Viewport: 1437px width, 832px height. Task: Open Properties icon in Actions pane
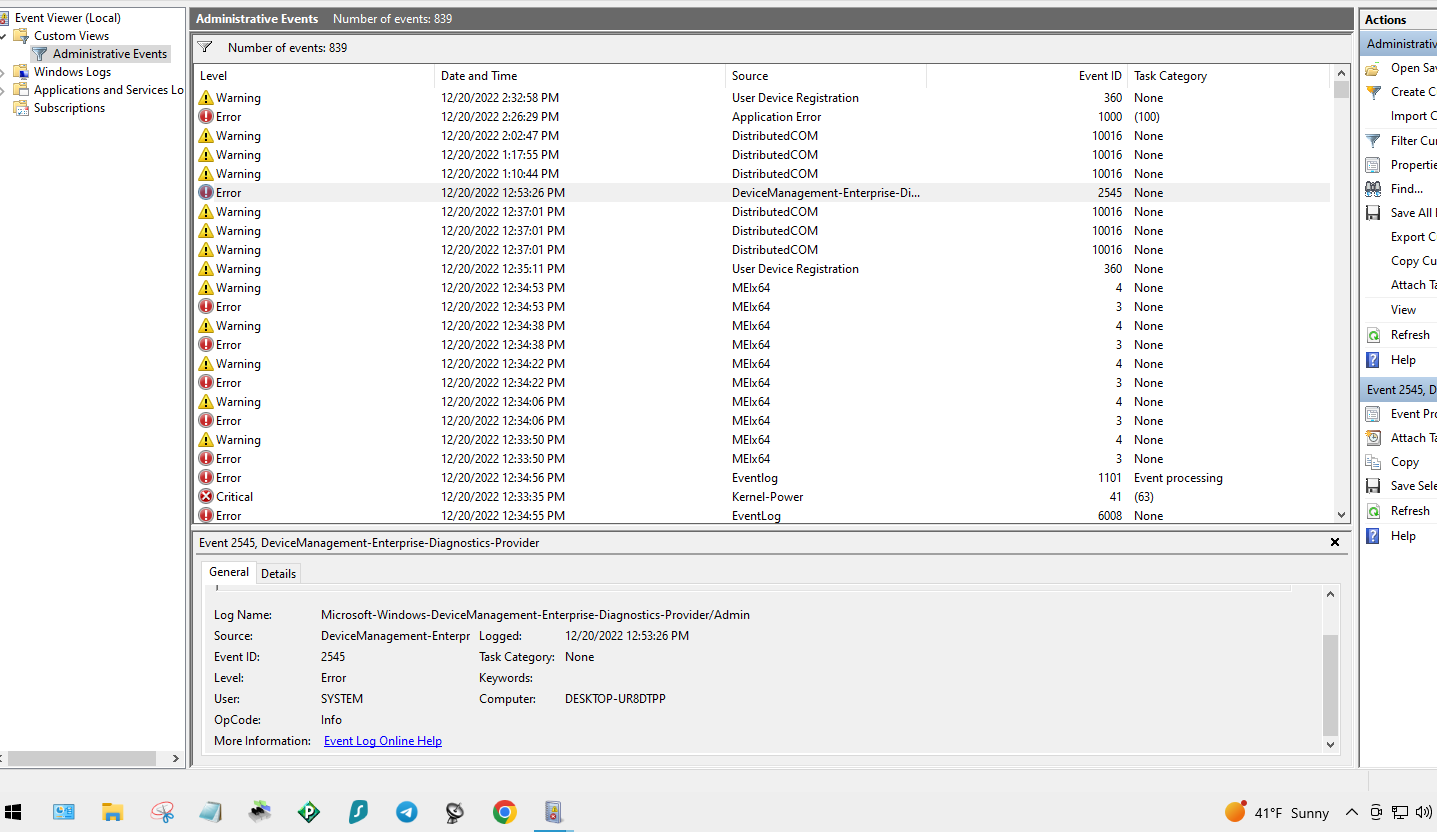1373,165
